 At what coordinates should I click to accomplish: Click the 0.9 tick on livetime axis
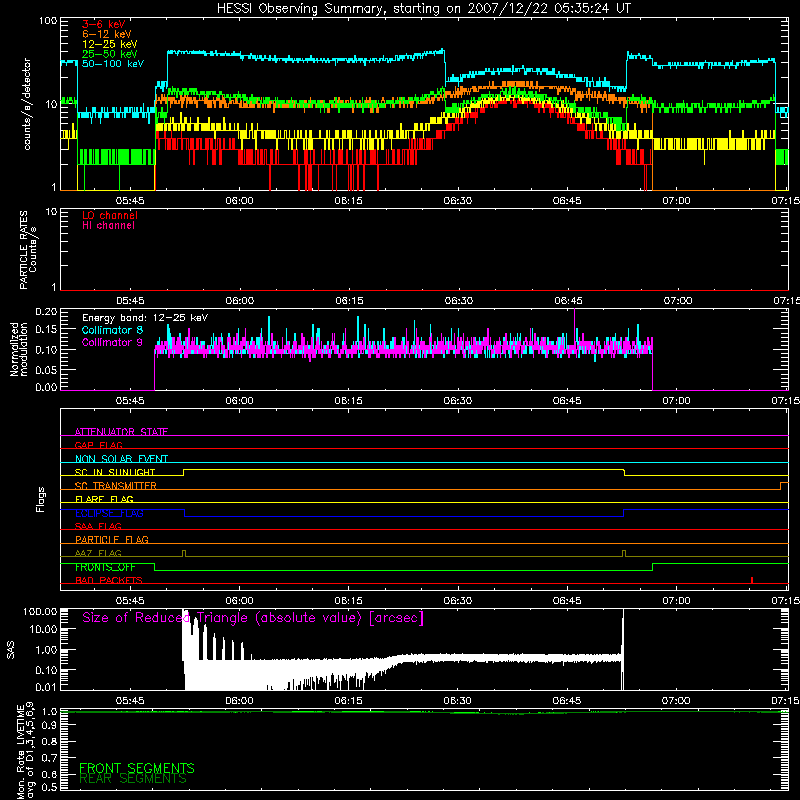coord(49,726)
